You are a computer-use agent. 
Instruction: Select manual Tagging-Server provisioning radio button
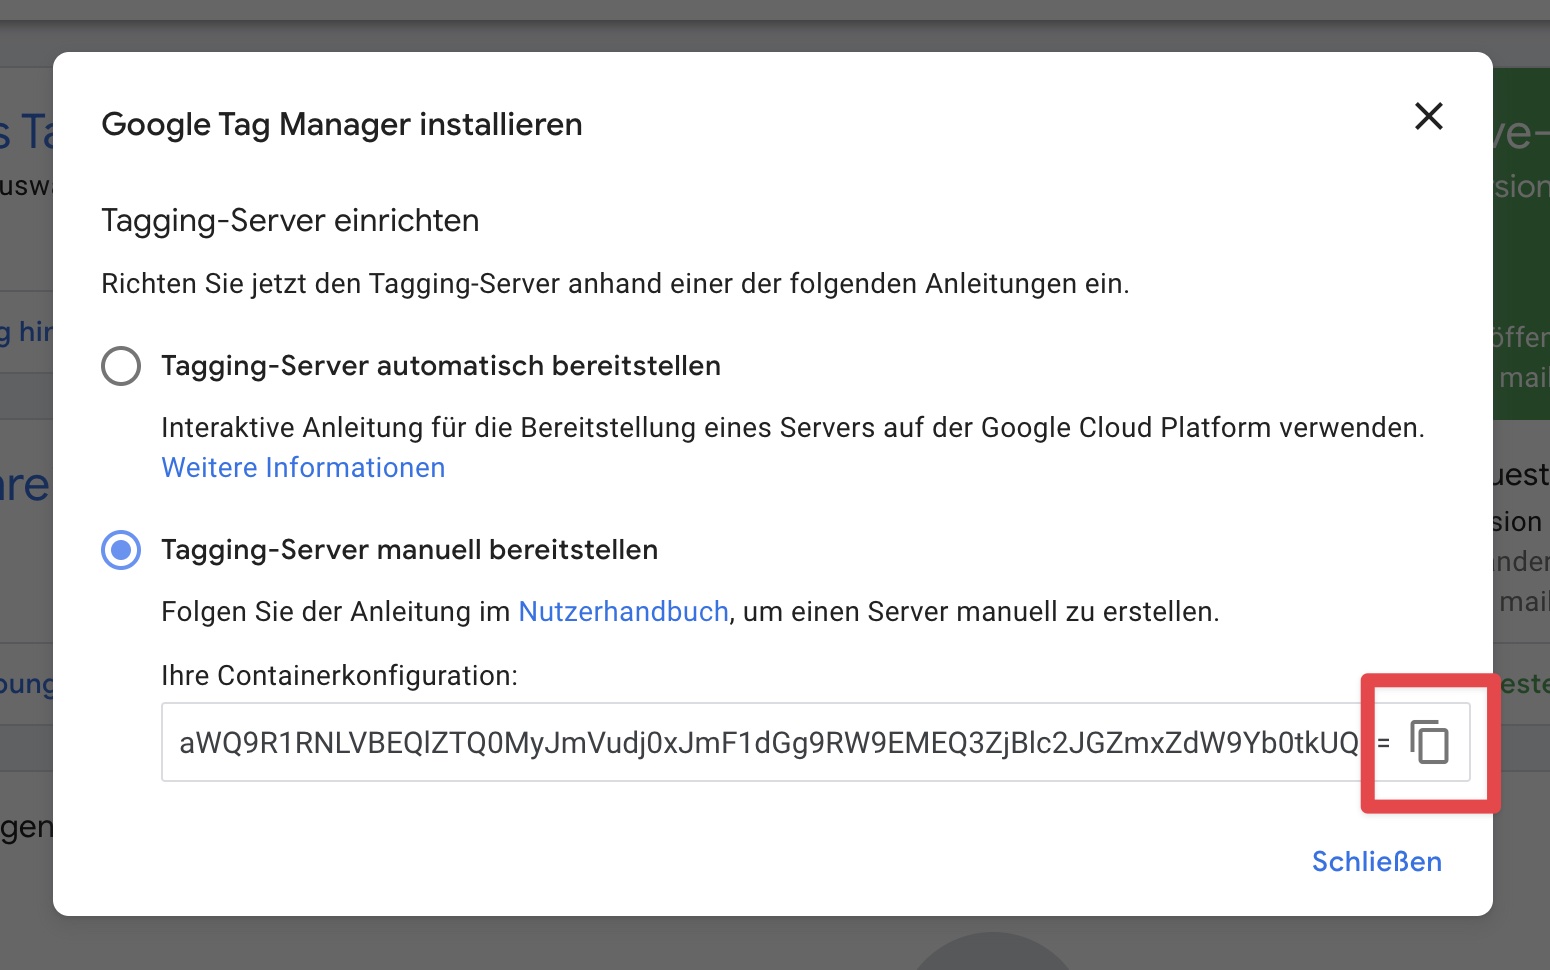coord(121,550)
